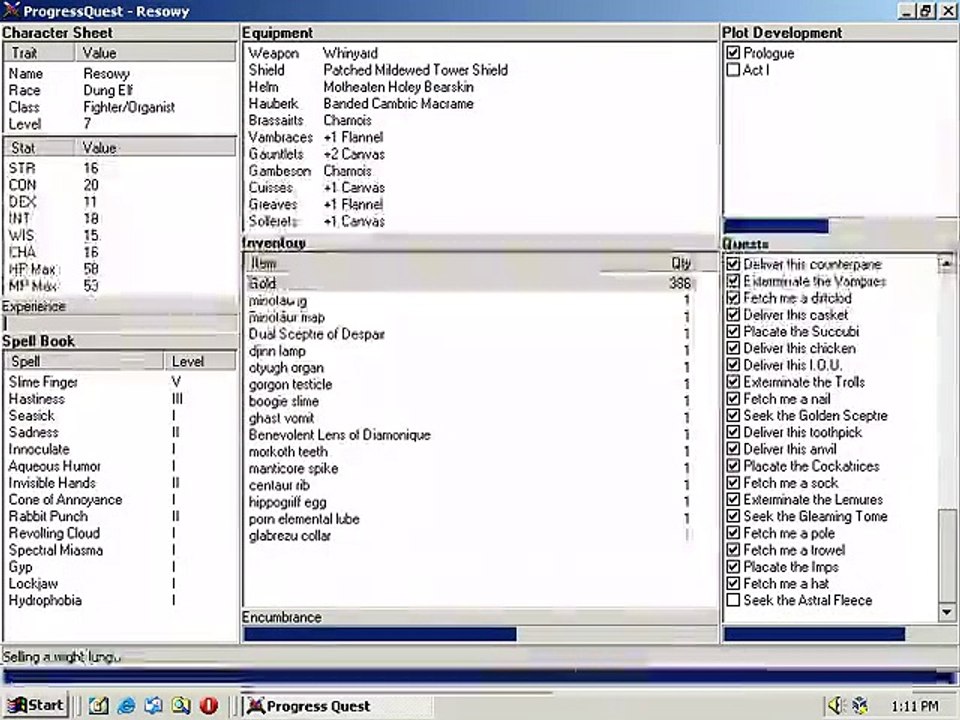Image resolution: width=960 pixels, height=720 pixels.
Task: Toggle Seek the Astral Fleece checkbox
Action: pyautogui.click(x=733, y=600)
